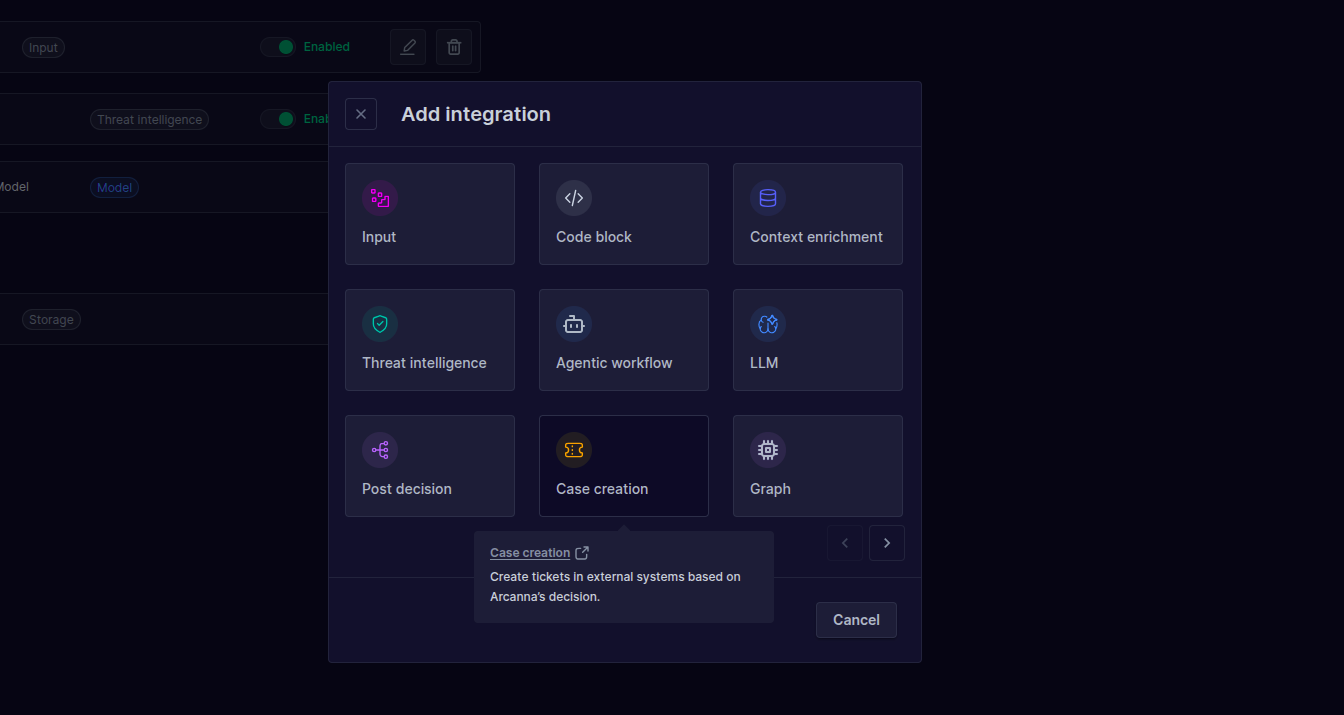This screenshot has height=715, width=1344.
Task: Toggle the enabled switch for Threat intelligence row
Action: 278,119
